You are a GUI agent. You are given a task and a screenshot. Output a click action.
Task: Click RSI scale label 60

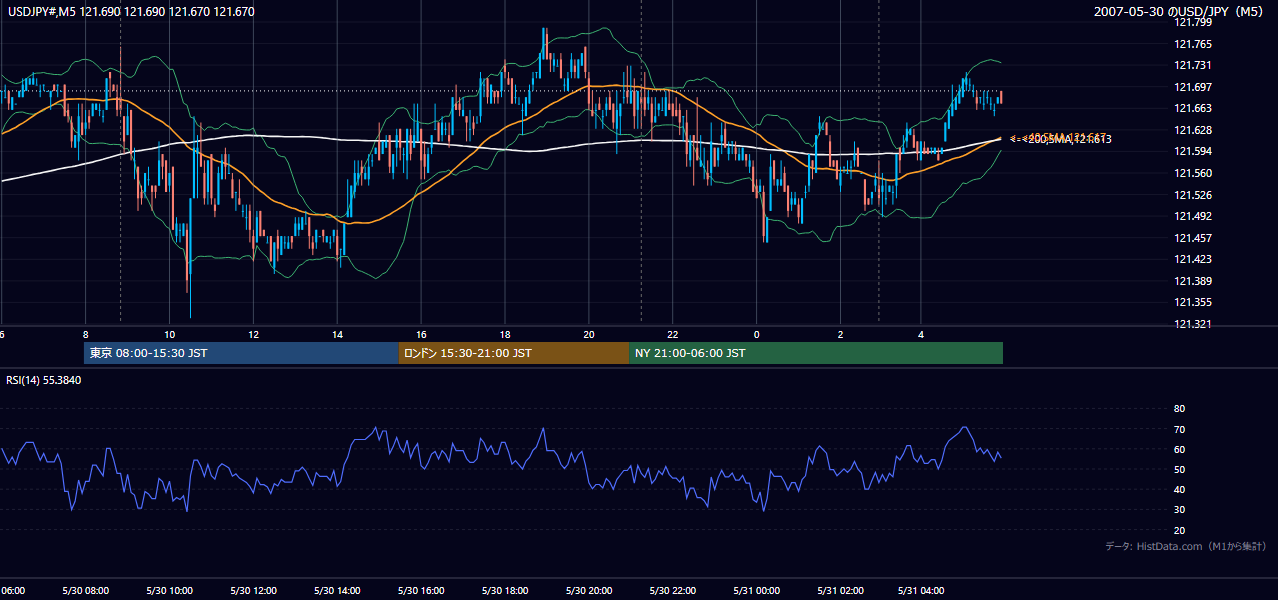(x=1179, y=449)
